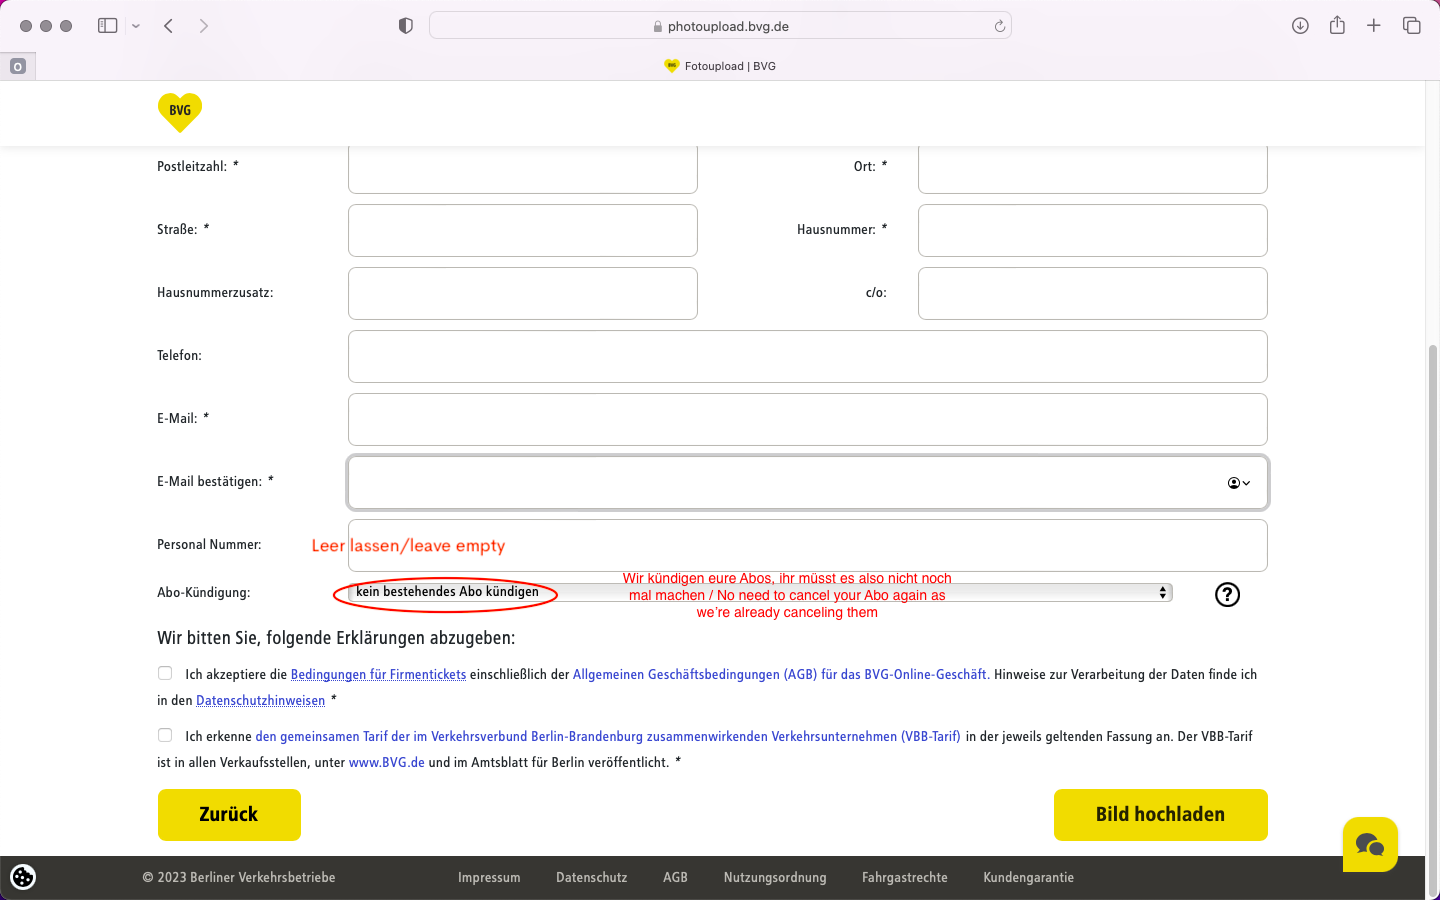The width and height of the screenshot is (1440, 900).
Task: Click the 'Wir bitten Sie, folgende Erklärungen abzugeben:' heading
Action: (x=336, y=638)
